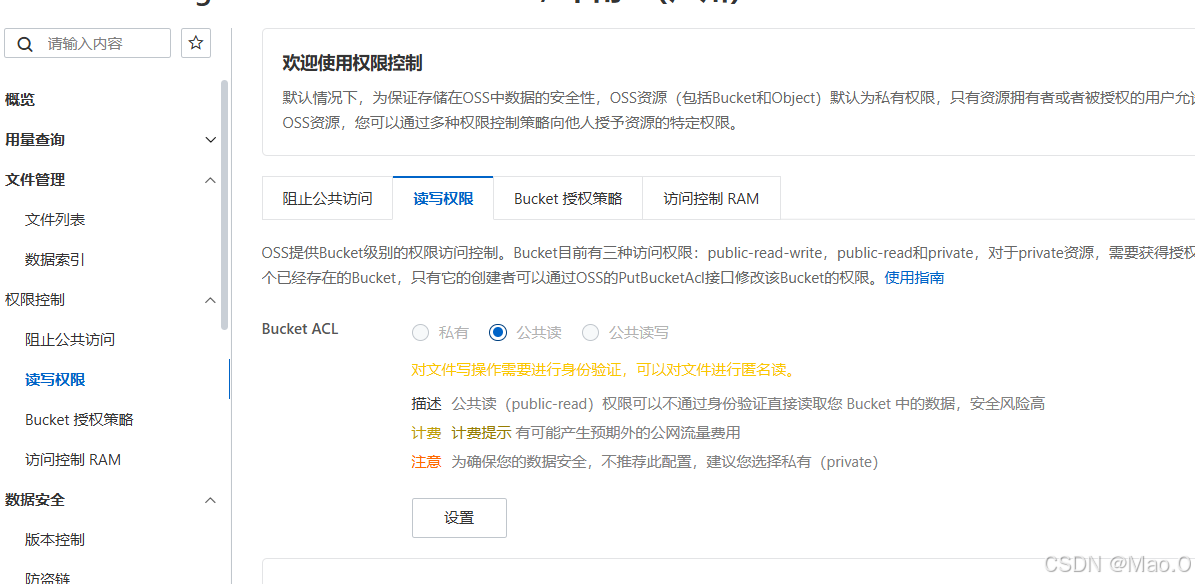Select 数据安全 sidebar heading
The height and width of the screenshot is (584, 1195).
point(35,500)
